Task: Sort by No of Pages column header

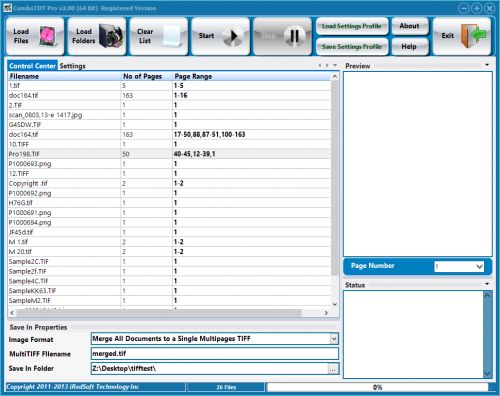Action: click(x=147, y=76)
